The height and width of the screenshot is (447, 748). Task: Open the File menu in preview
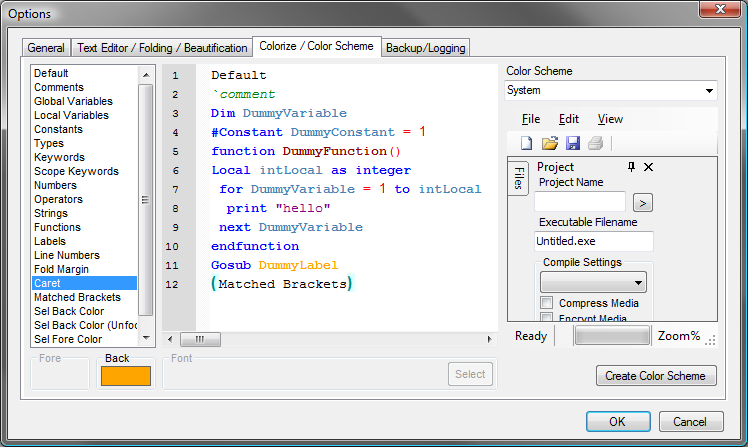point(531,119)
